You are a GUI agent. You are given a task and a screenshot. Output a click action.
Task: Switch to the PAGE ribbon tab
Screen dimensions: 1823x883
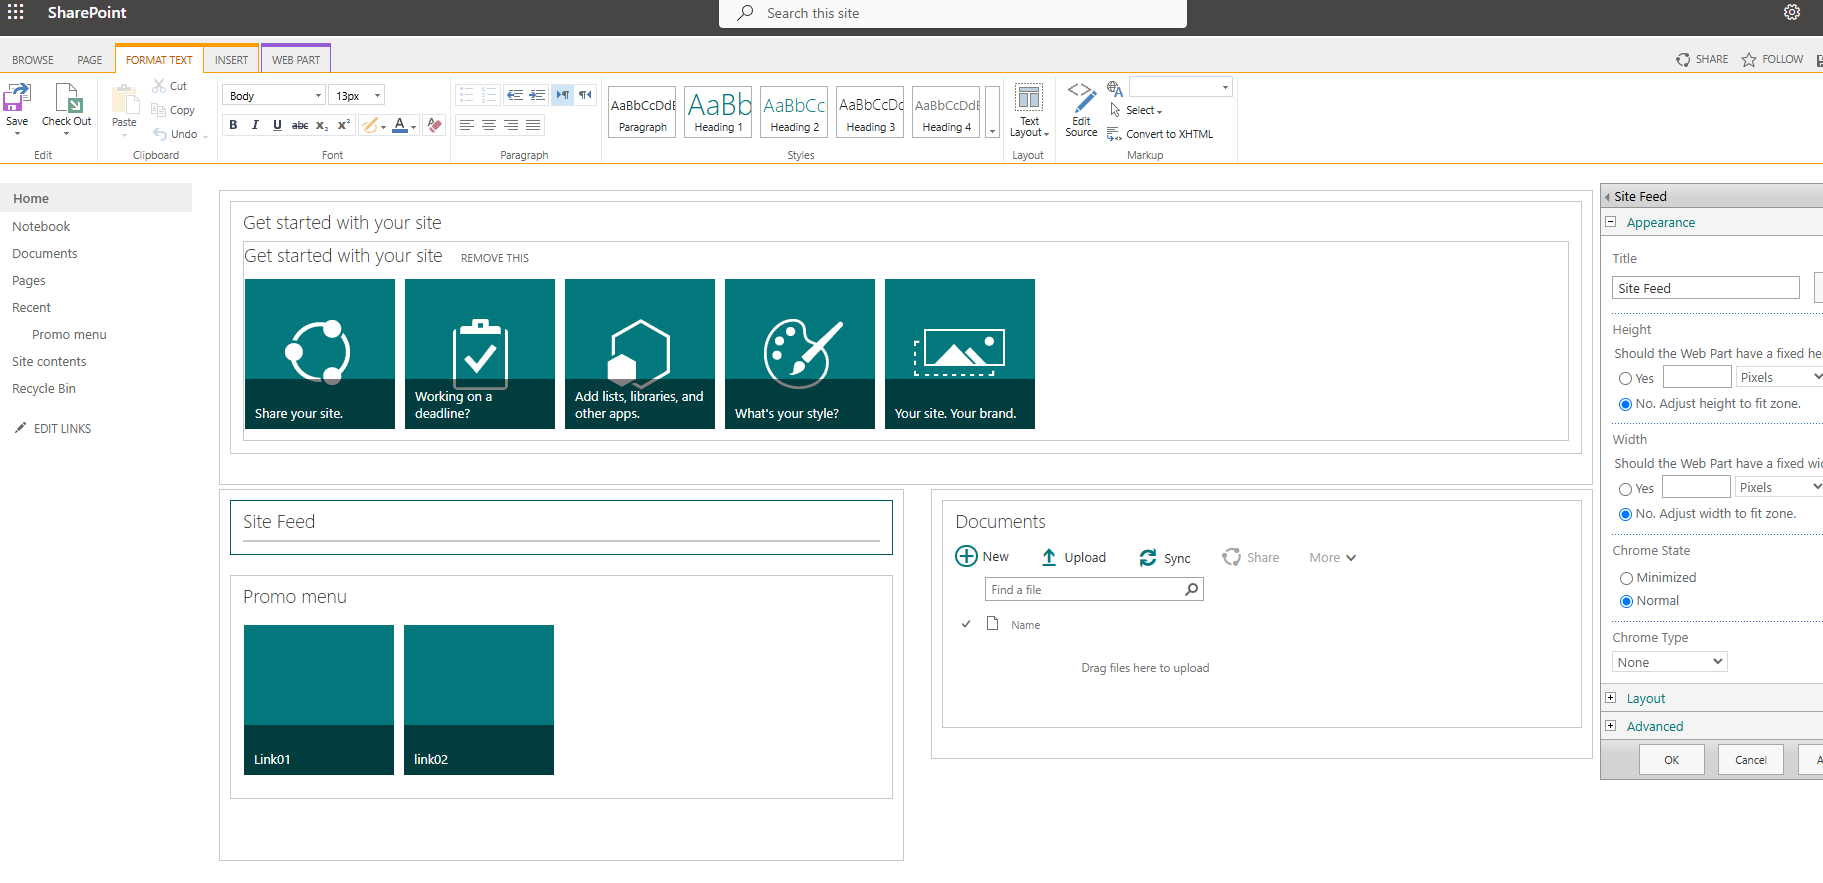point(90,60)
